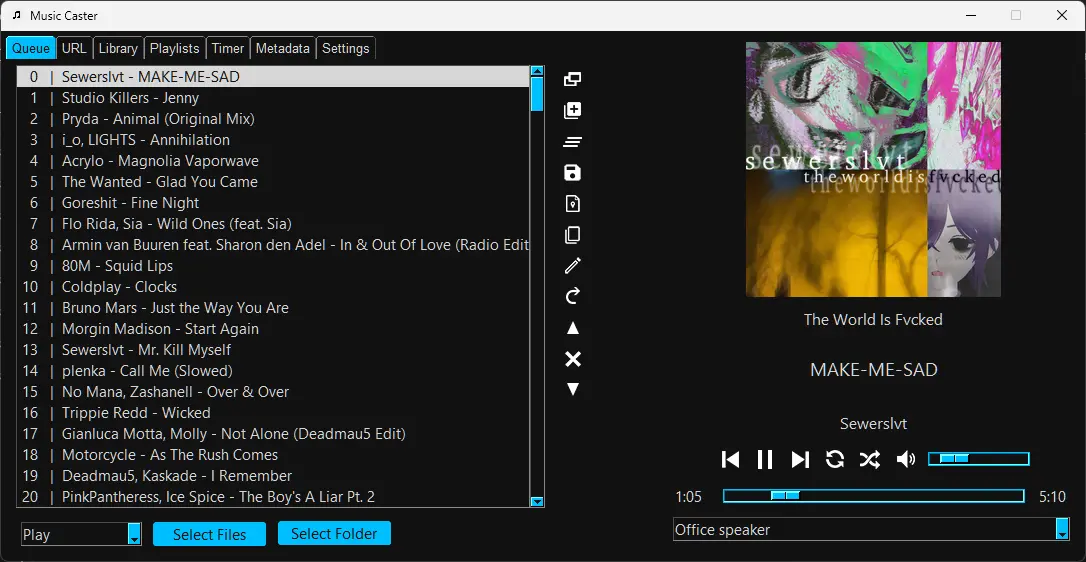Select Goreshit - Fine Night
Image resolution: width=1086 pixels, height=562 pixels.
[x=273, y=203]
